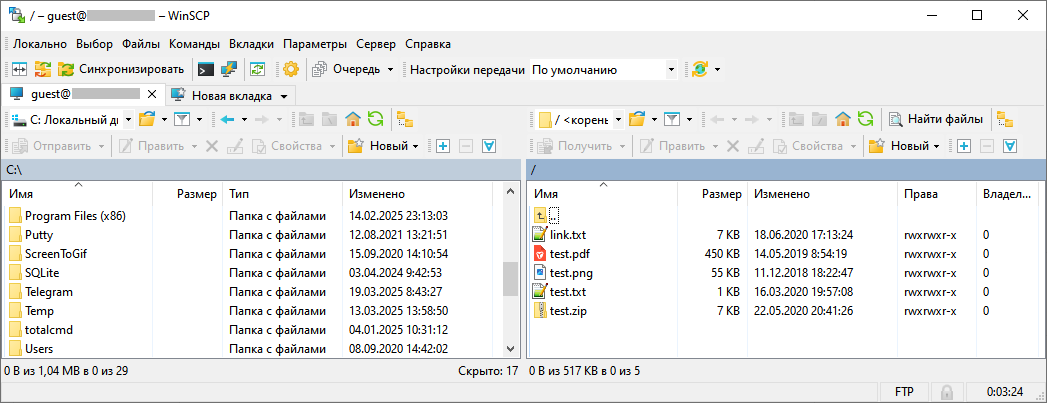Image resolution: width=1047 pixels, height=403 pixels.
Task: Click the compare directories icon
Action: (x=20, y=69)
